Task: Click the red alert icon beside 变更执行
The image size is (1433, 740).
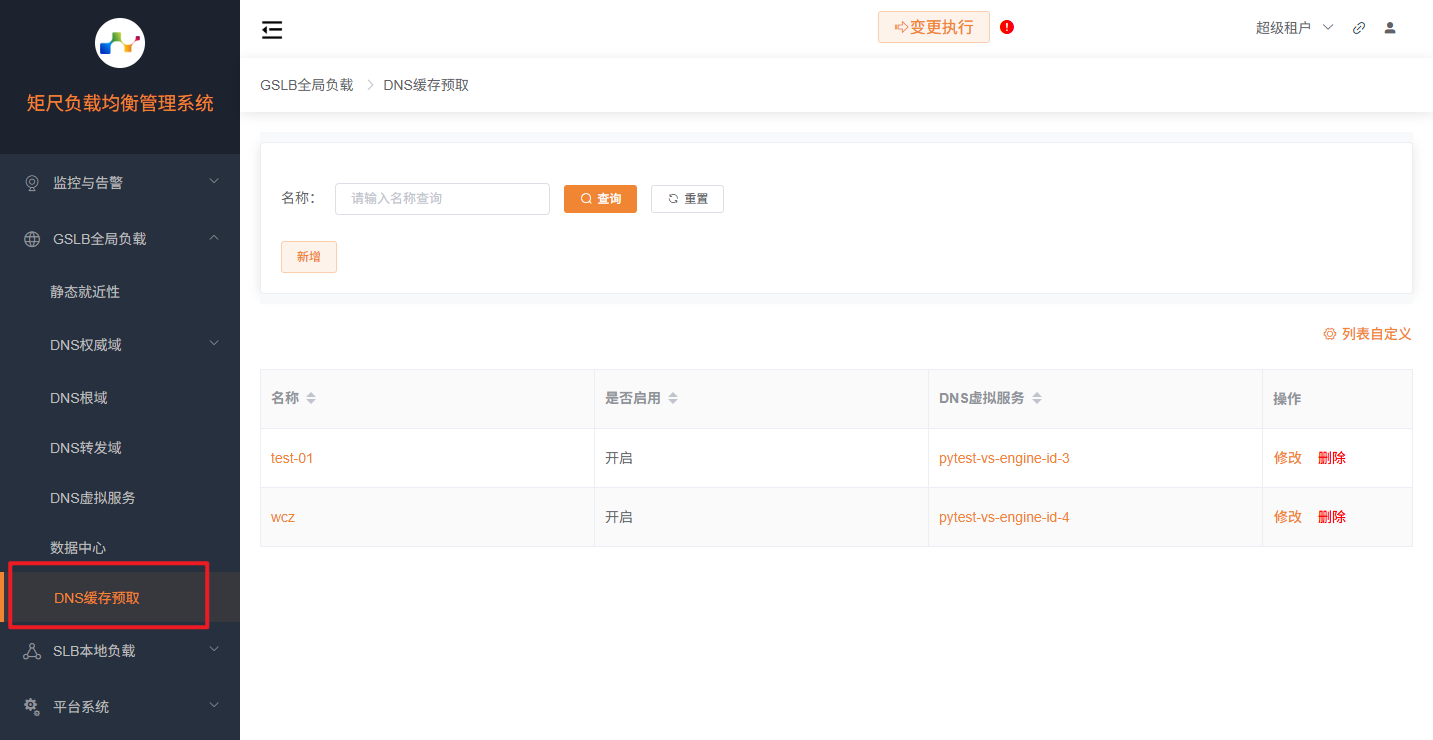Action: (x=1007, y=27)
